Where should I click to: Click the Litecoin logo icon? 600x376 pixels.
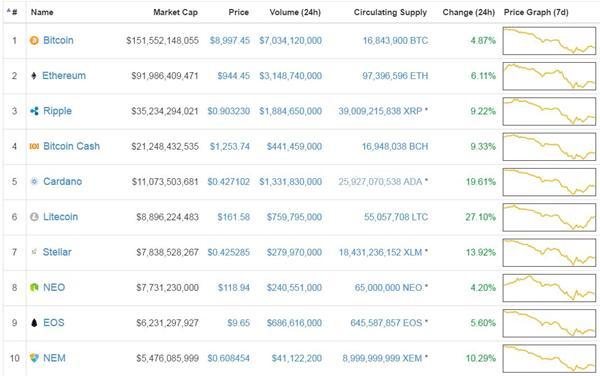(x=34, y=217)
